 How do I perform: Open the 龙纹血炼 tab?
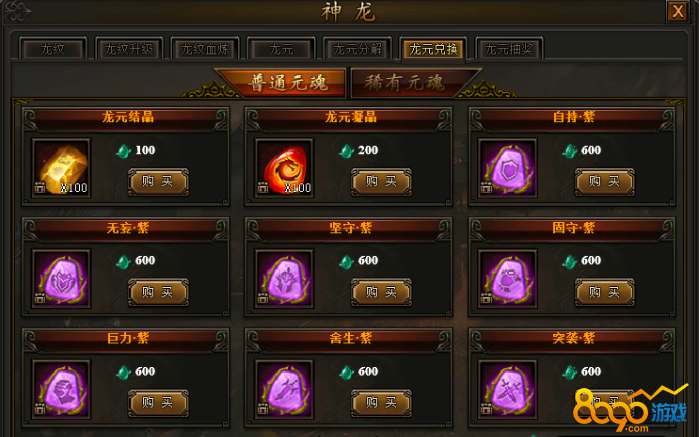(x=205, y=49)
